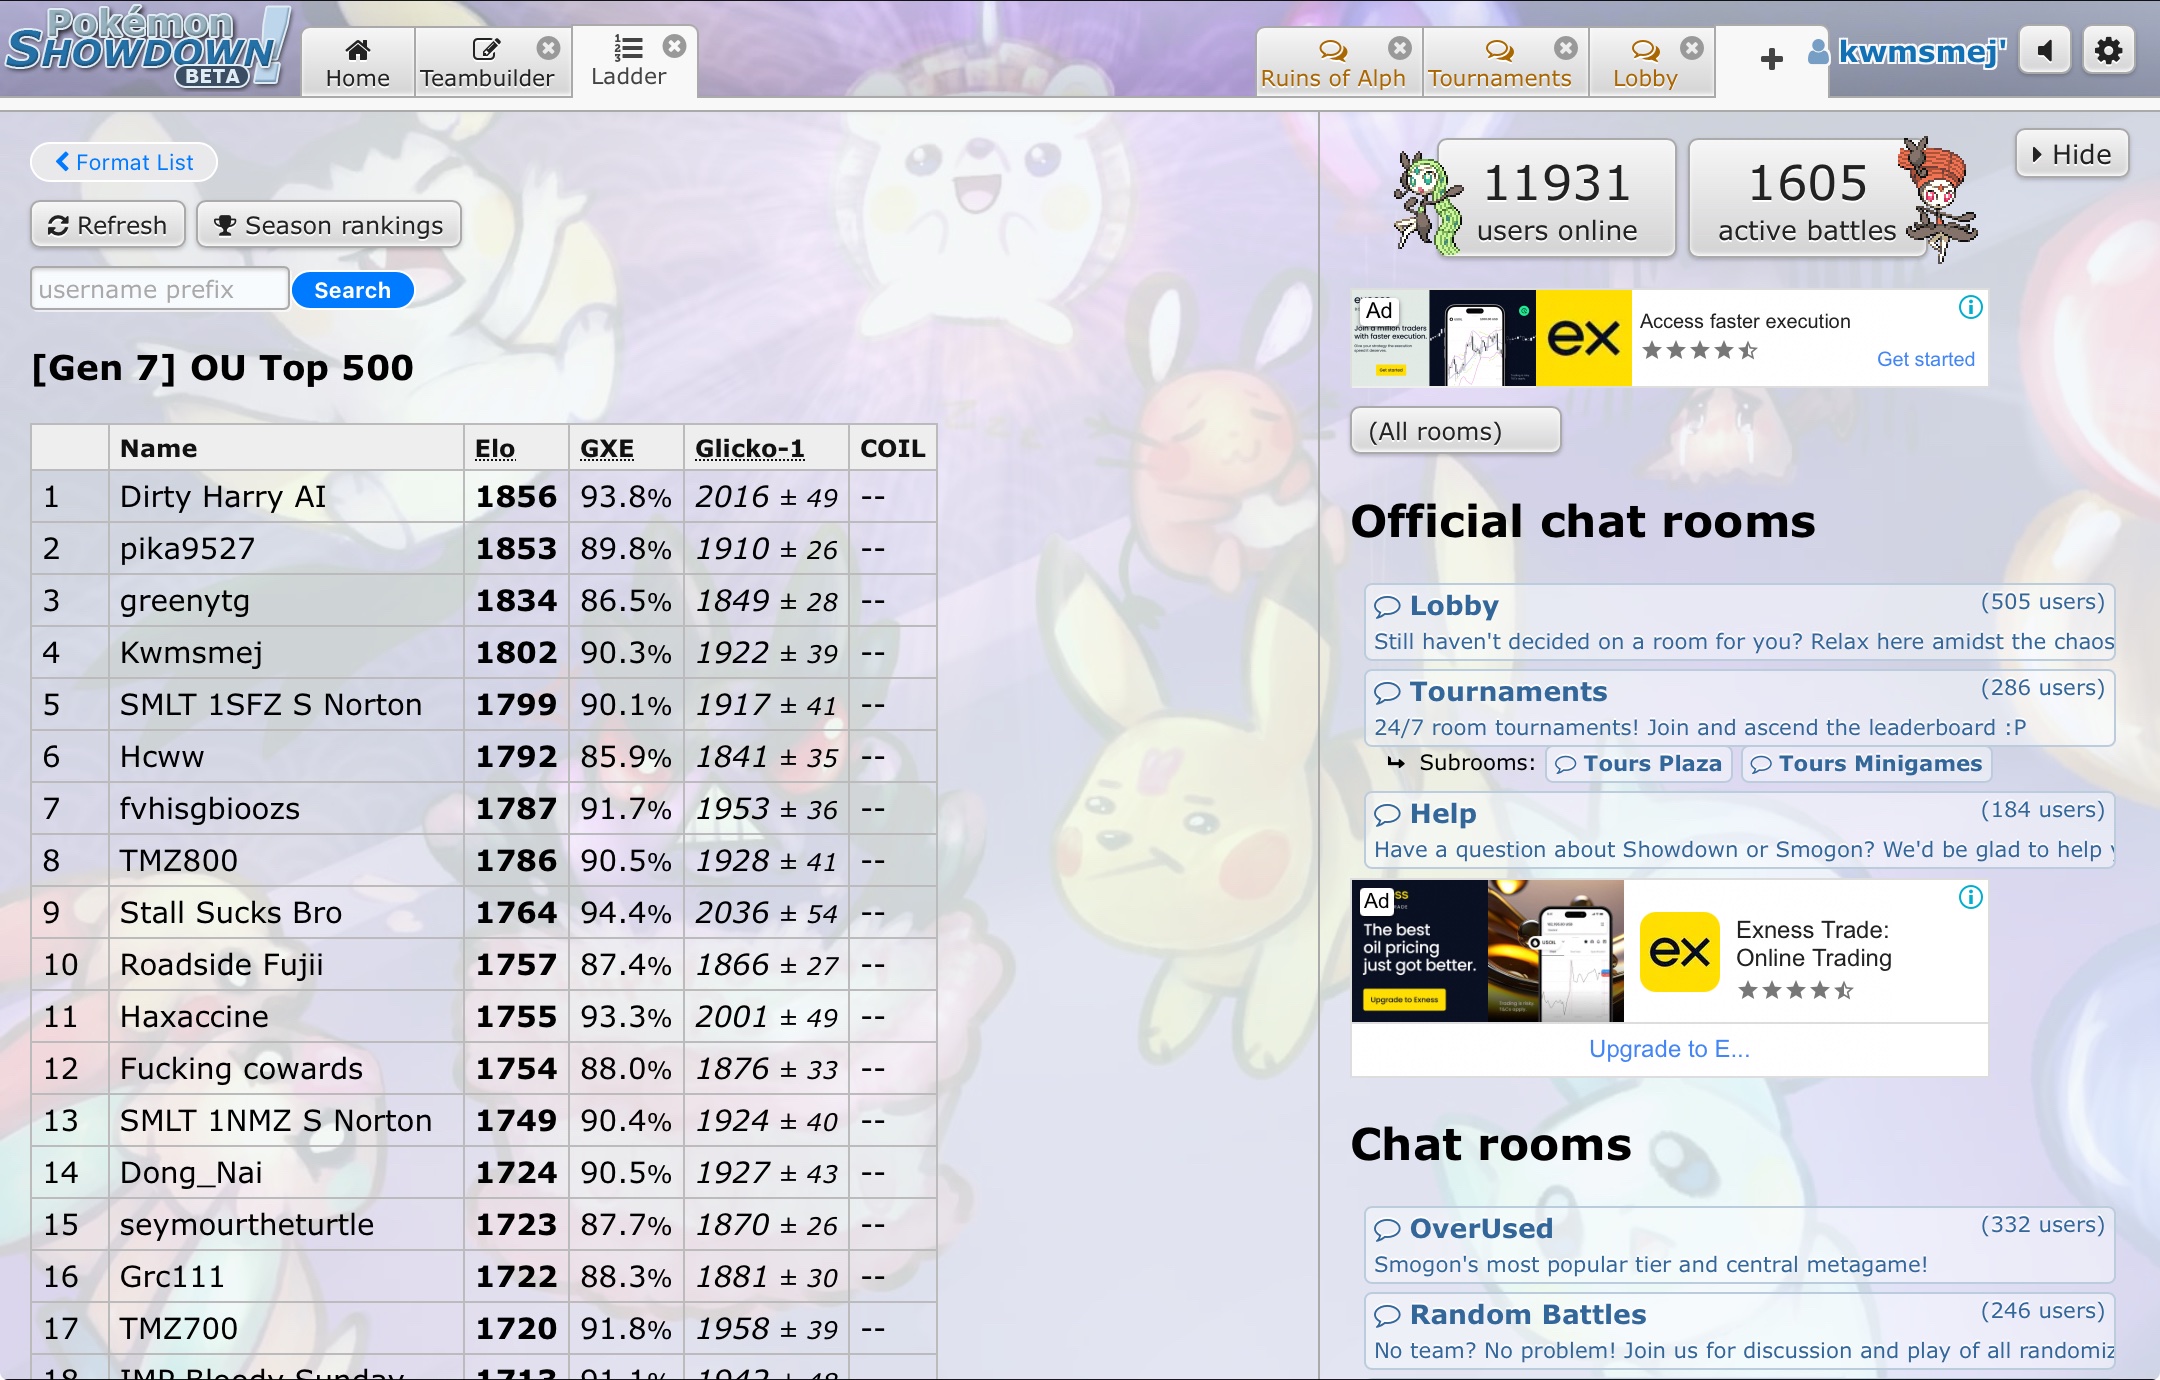Open the Lobby room tab
This screenshot has height=1380, width=2160.
[x=1645, y=63]
